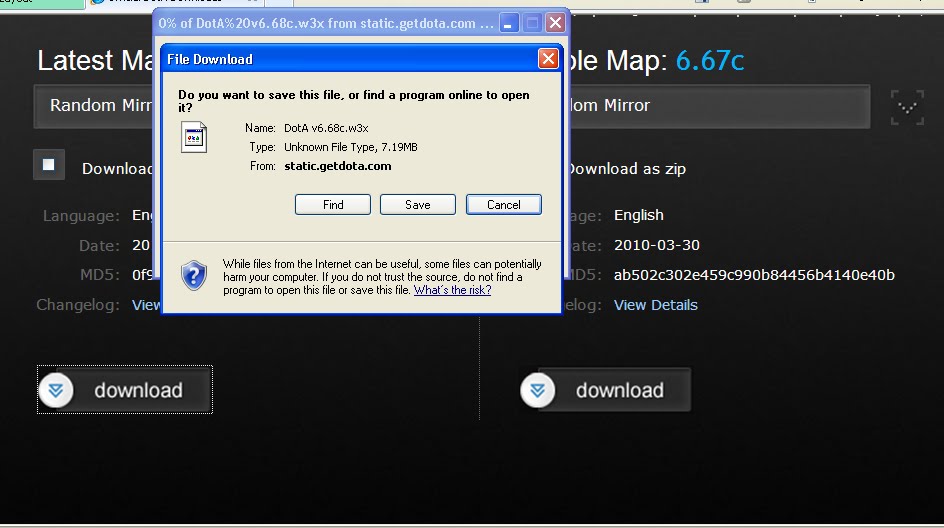Click the security shield help icon

pyautogui.click(x=194, y=276)
